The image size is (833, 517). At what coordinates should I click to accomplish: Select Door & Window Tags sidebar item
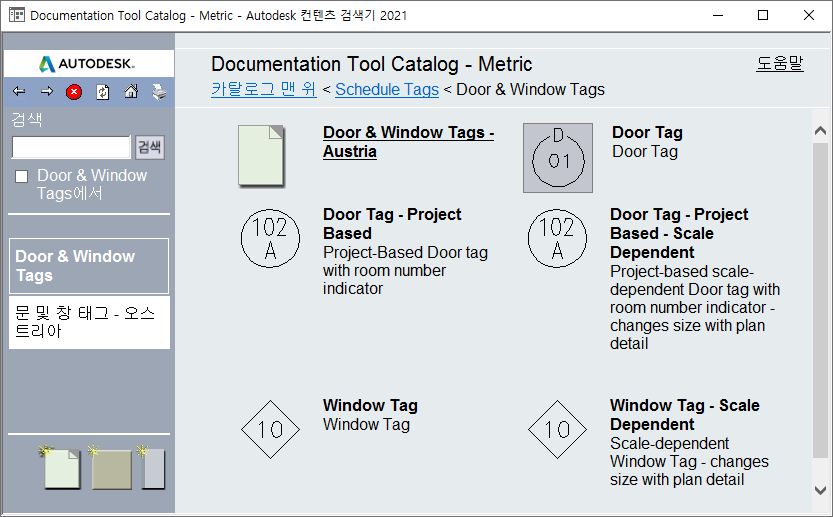89,266
